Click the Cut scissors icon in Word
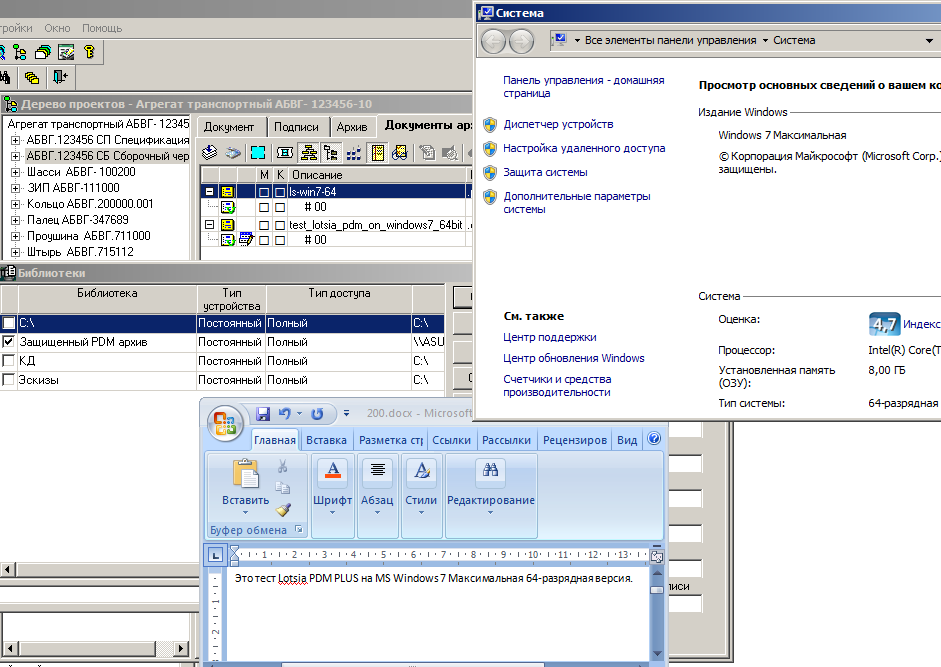 coord(283,466)
